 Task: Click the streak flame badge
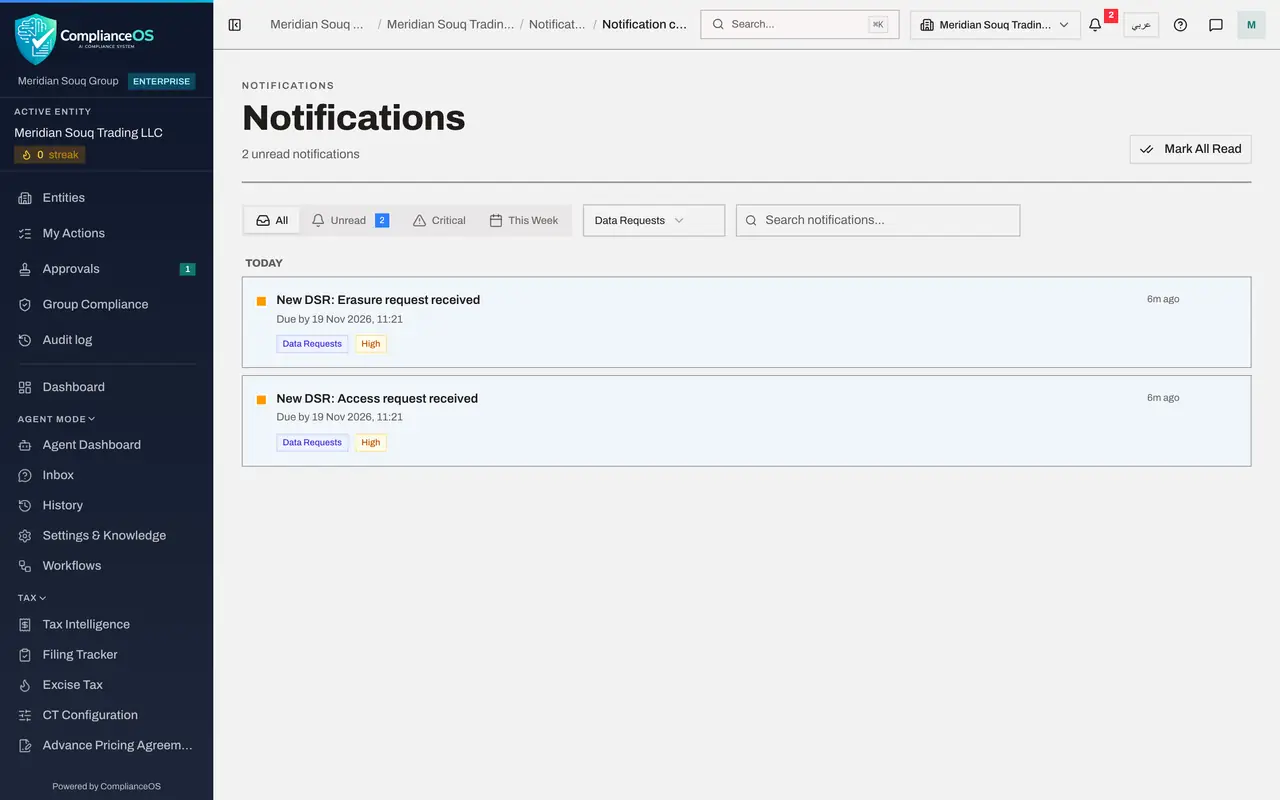50,155
